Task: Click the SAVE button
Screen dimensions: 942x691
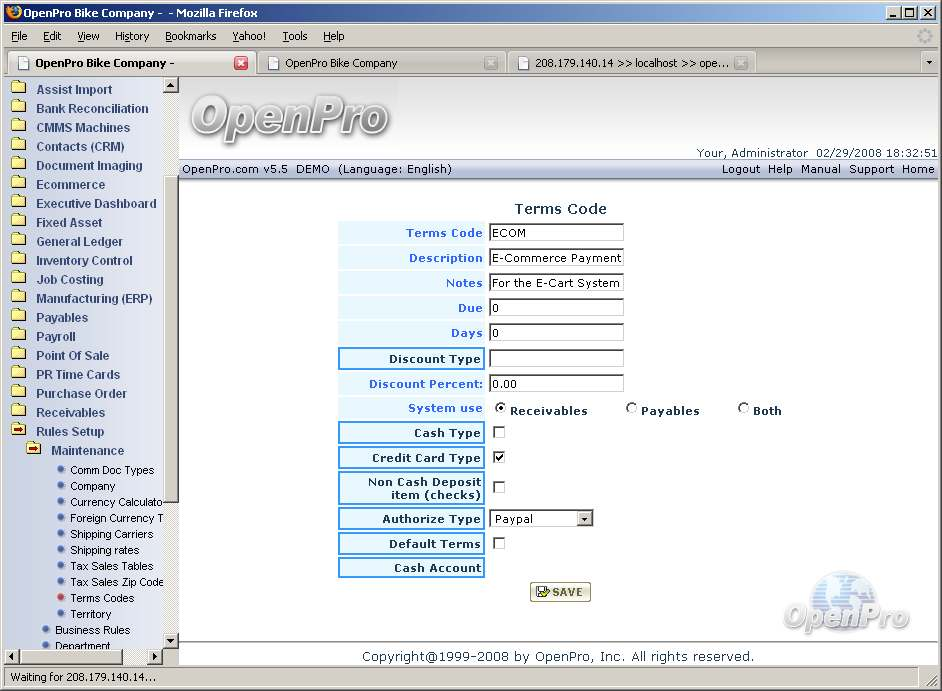Action: click(560, 592)
